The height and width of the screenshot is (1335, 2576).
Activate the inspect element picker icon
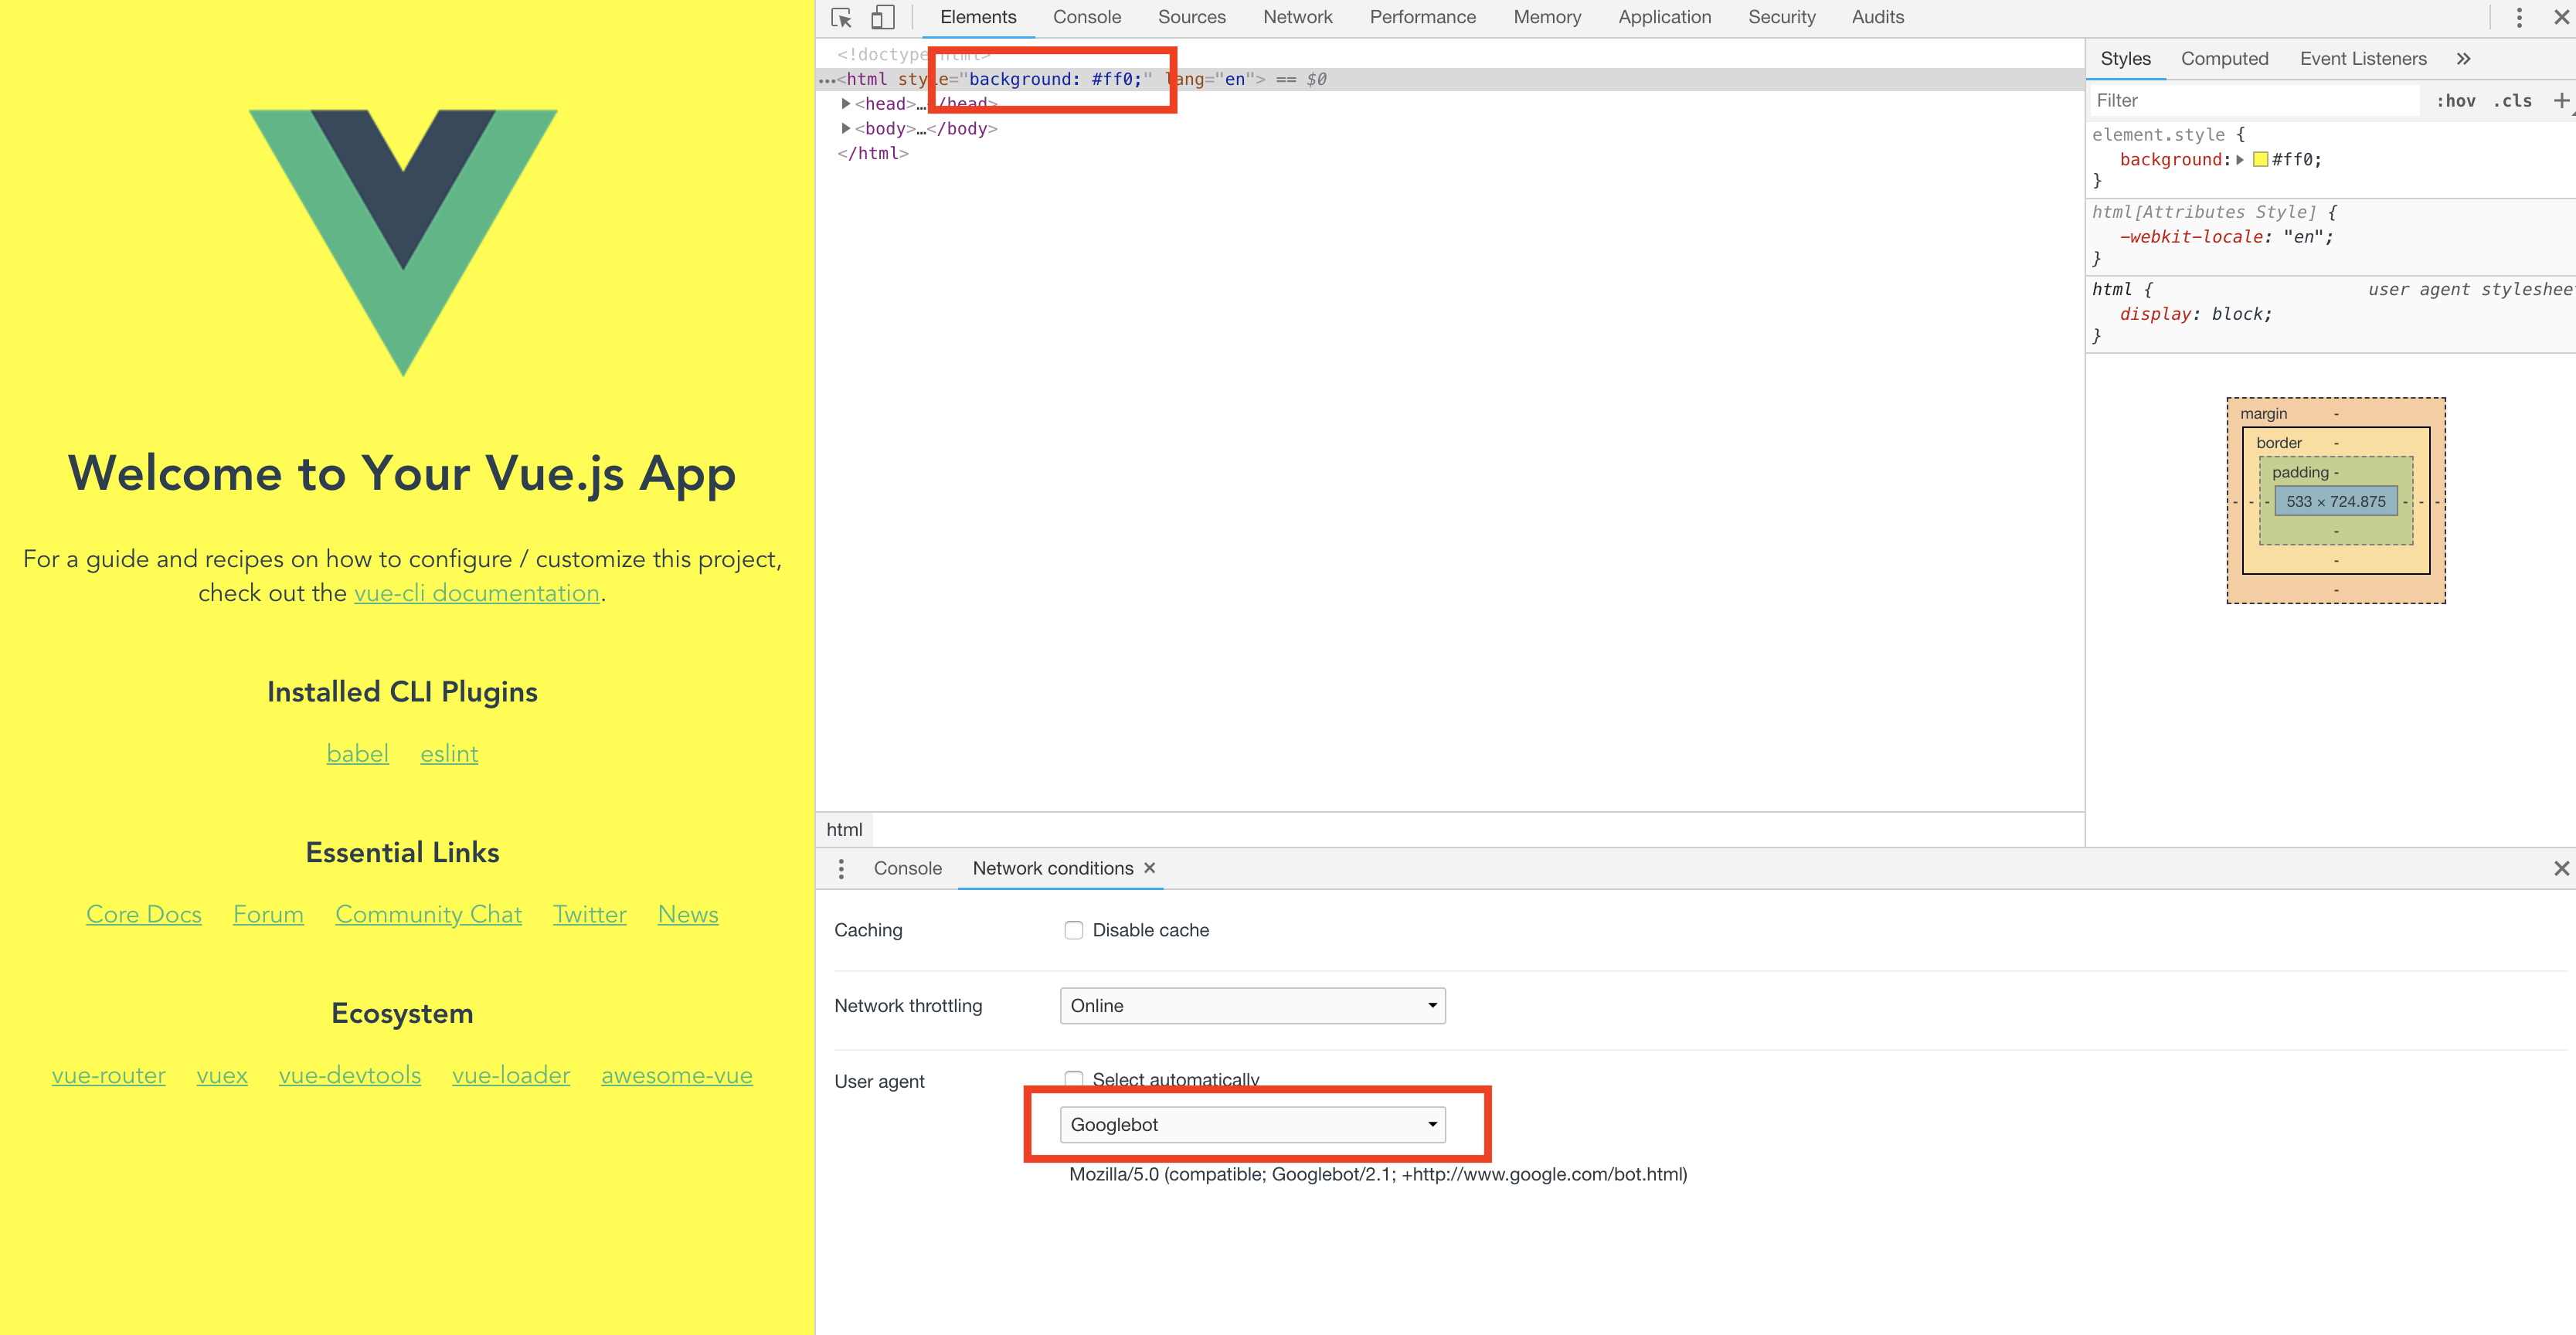[x=841, y=17]
